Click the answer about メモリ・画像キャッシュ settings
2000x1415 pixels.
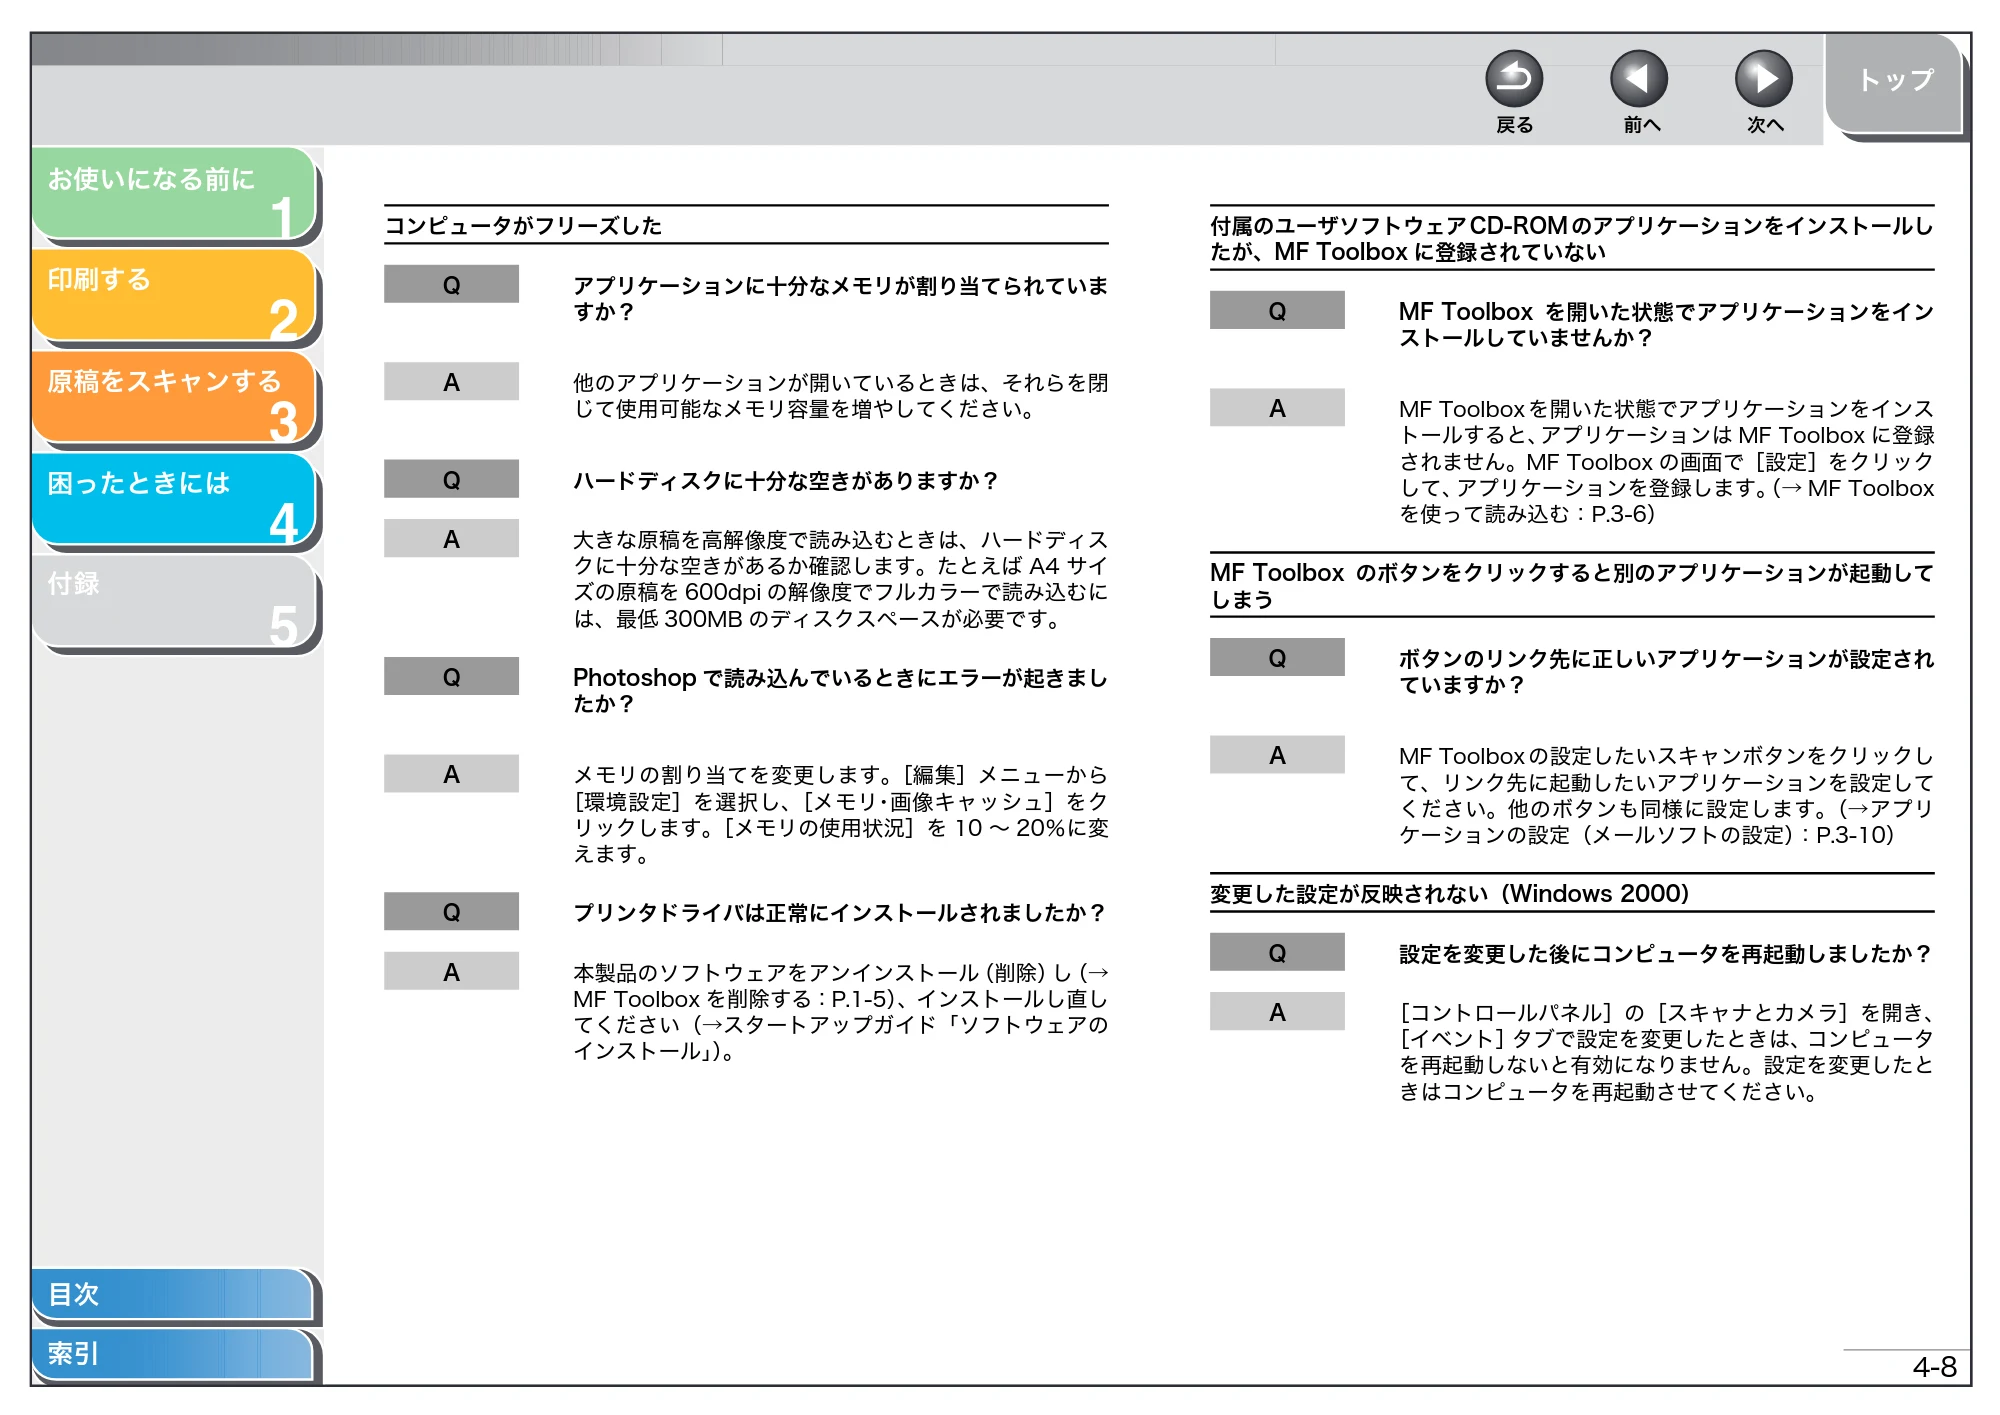tap(840, 814)
